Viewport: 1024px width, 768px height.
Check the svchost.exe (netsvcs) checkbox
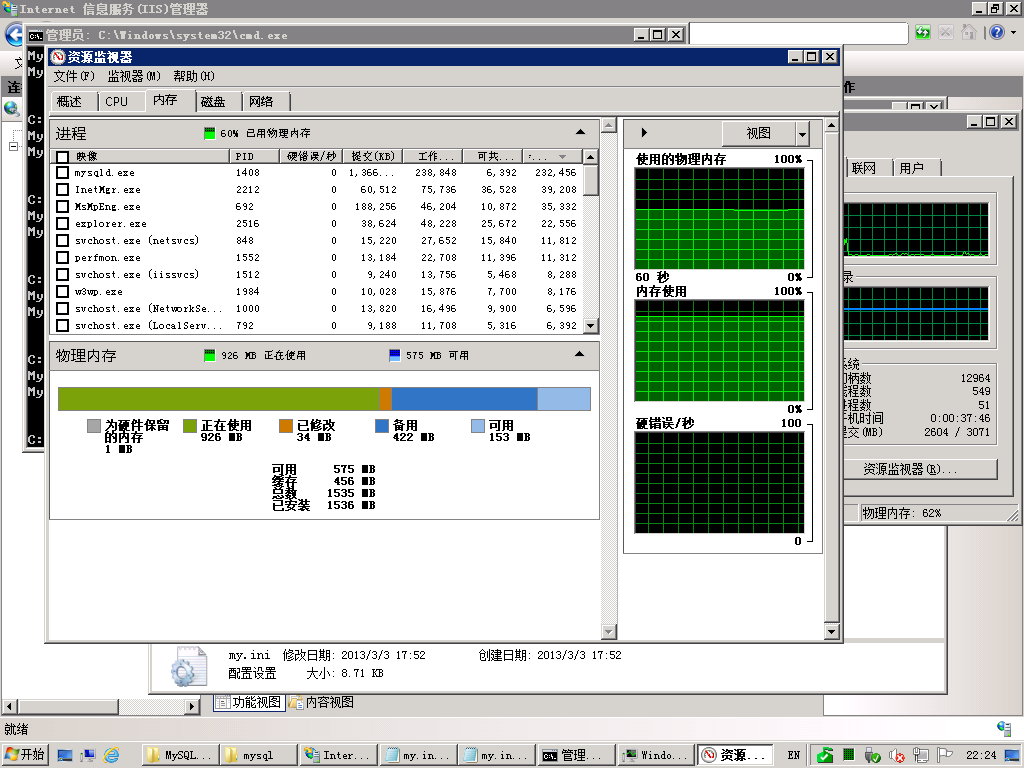pyautogui.click(x=63, y=241)
